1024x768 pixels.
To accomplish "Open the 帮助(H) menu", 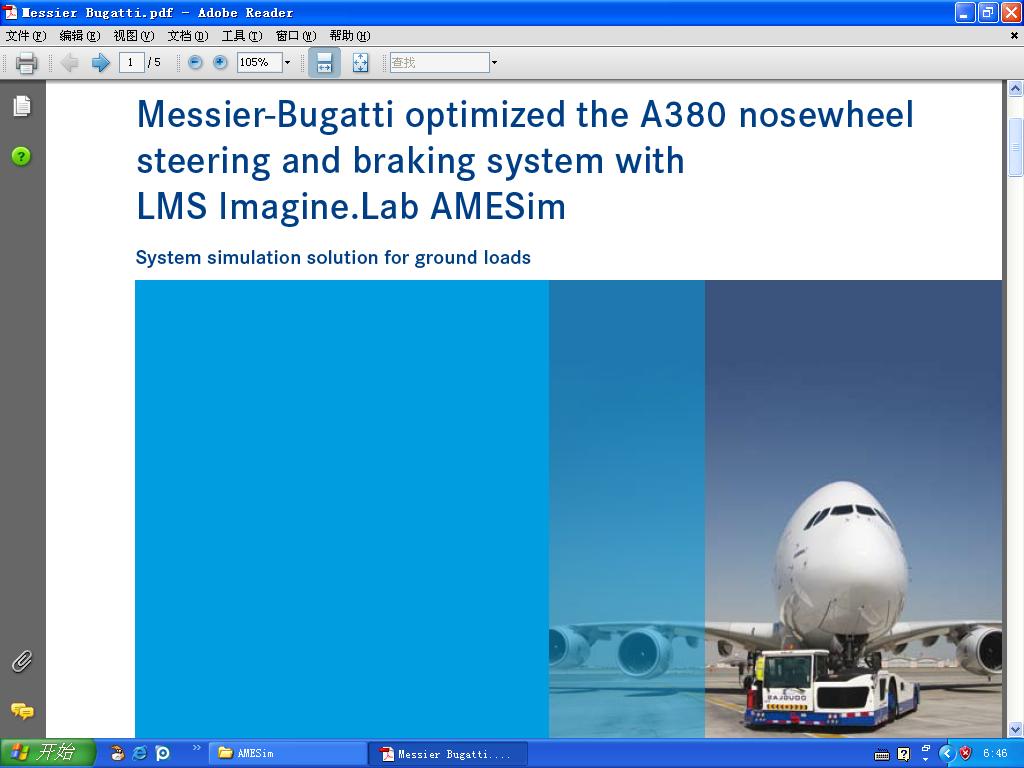I will (x=350, y=36).
